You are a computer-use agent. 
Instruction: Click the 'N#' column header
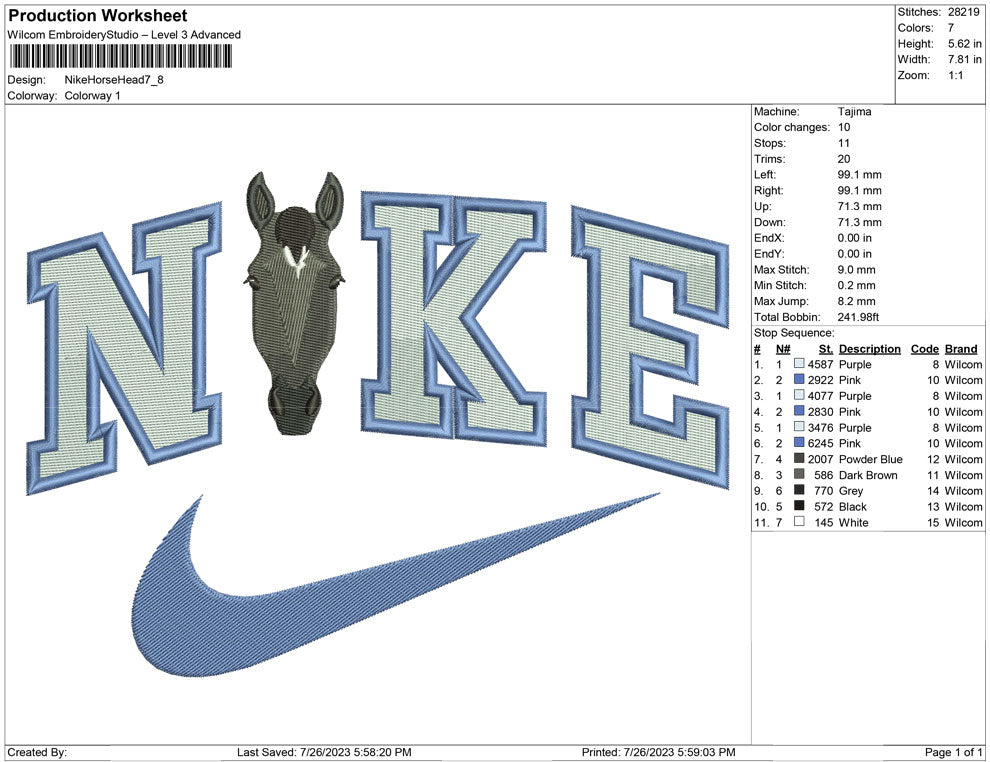tap(783, 349)
